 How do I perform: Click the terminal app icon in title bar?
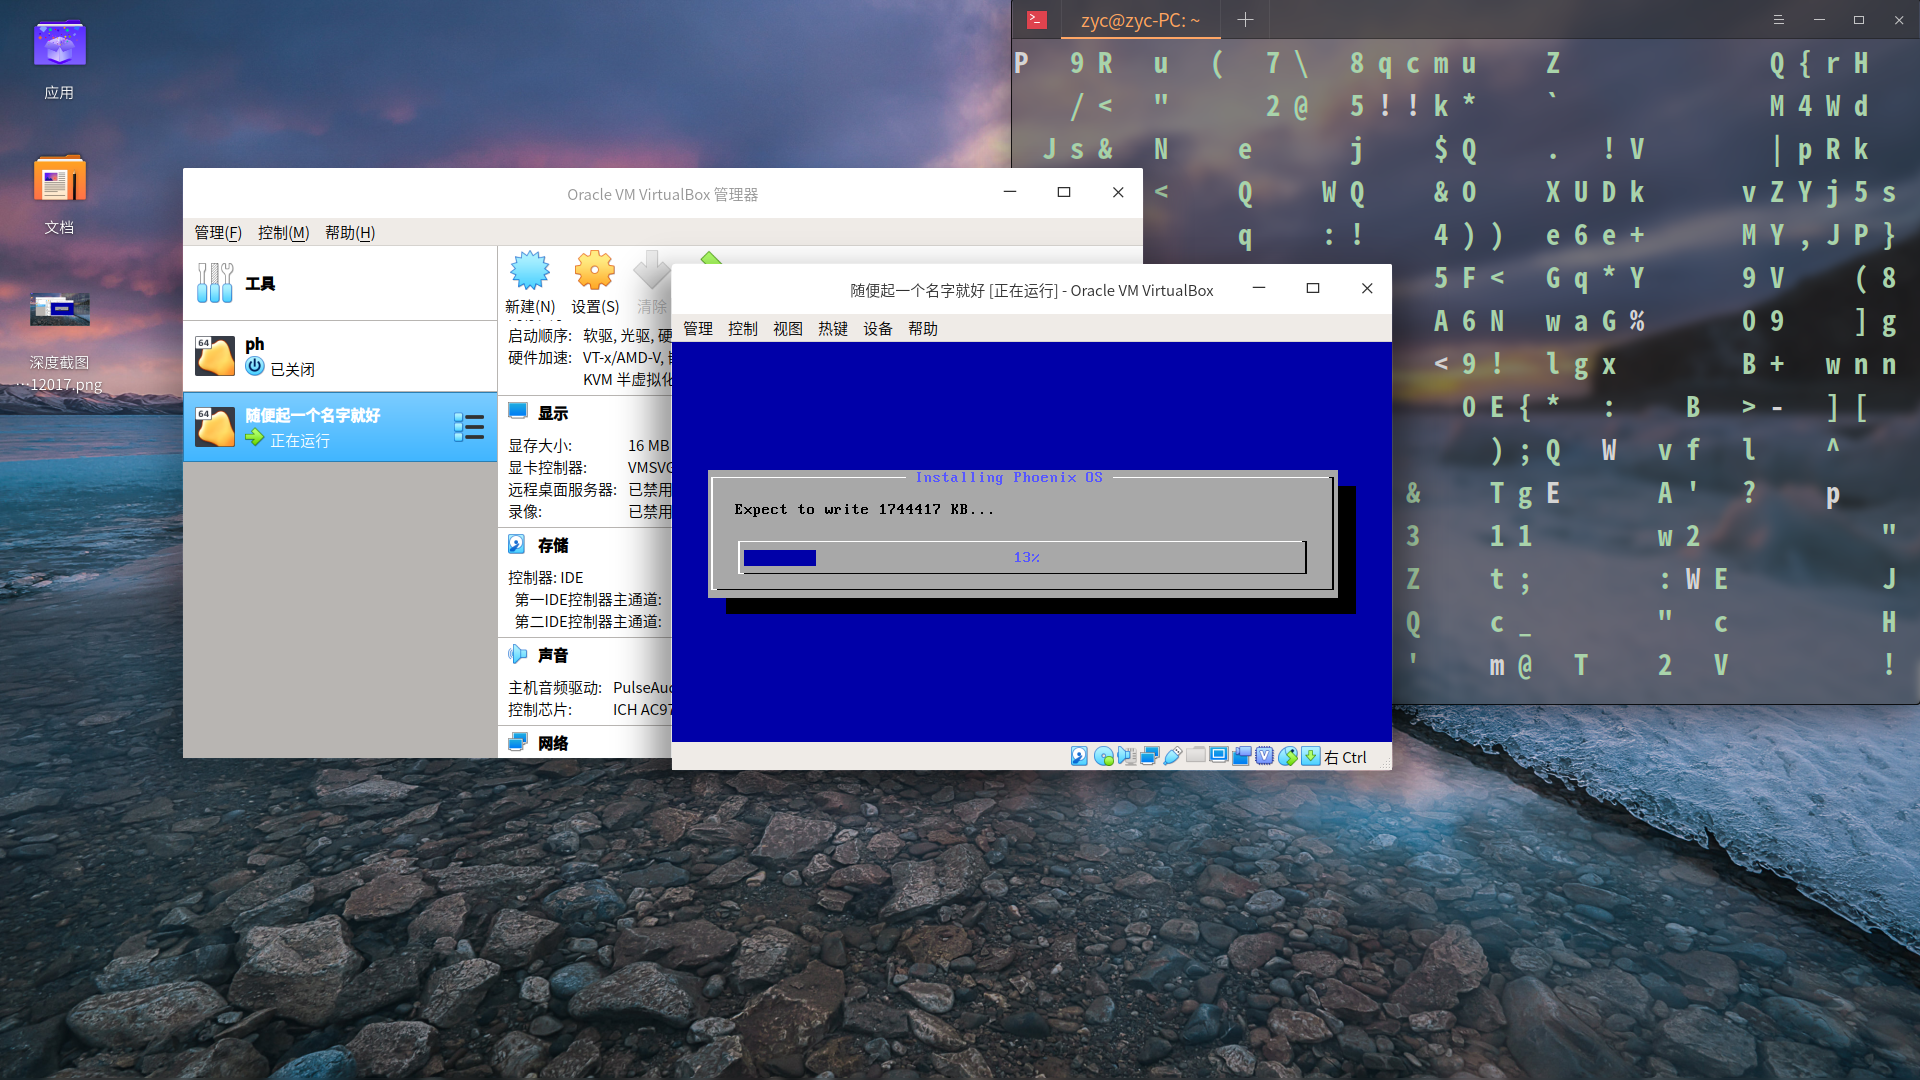pos(1037,20)
